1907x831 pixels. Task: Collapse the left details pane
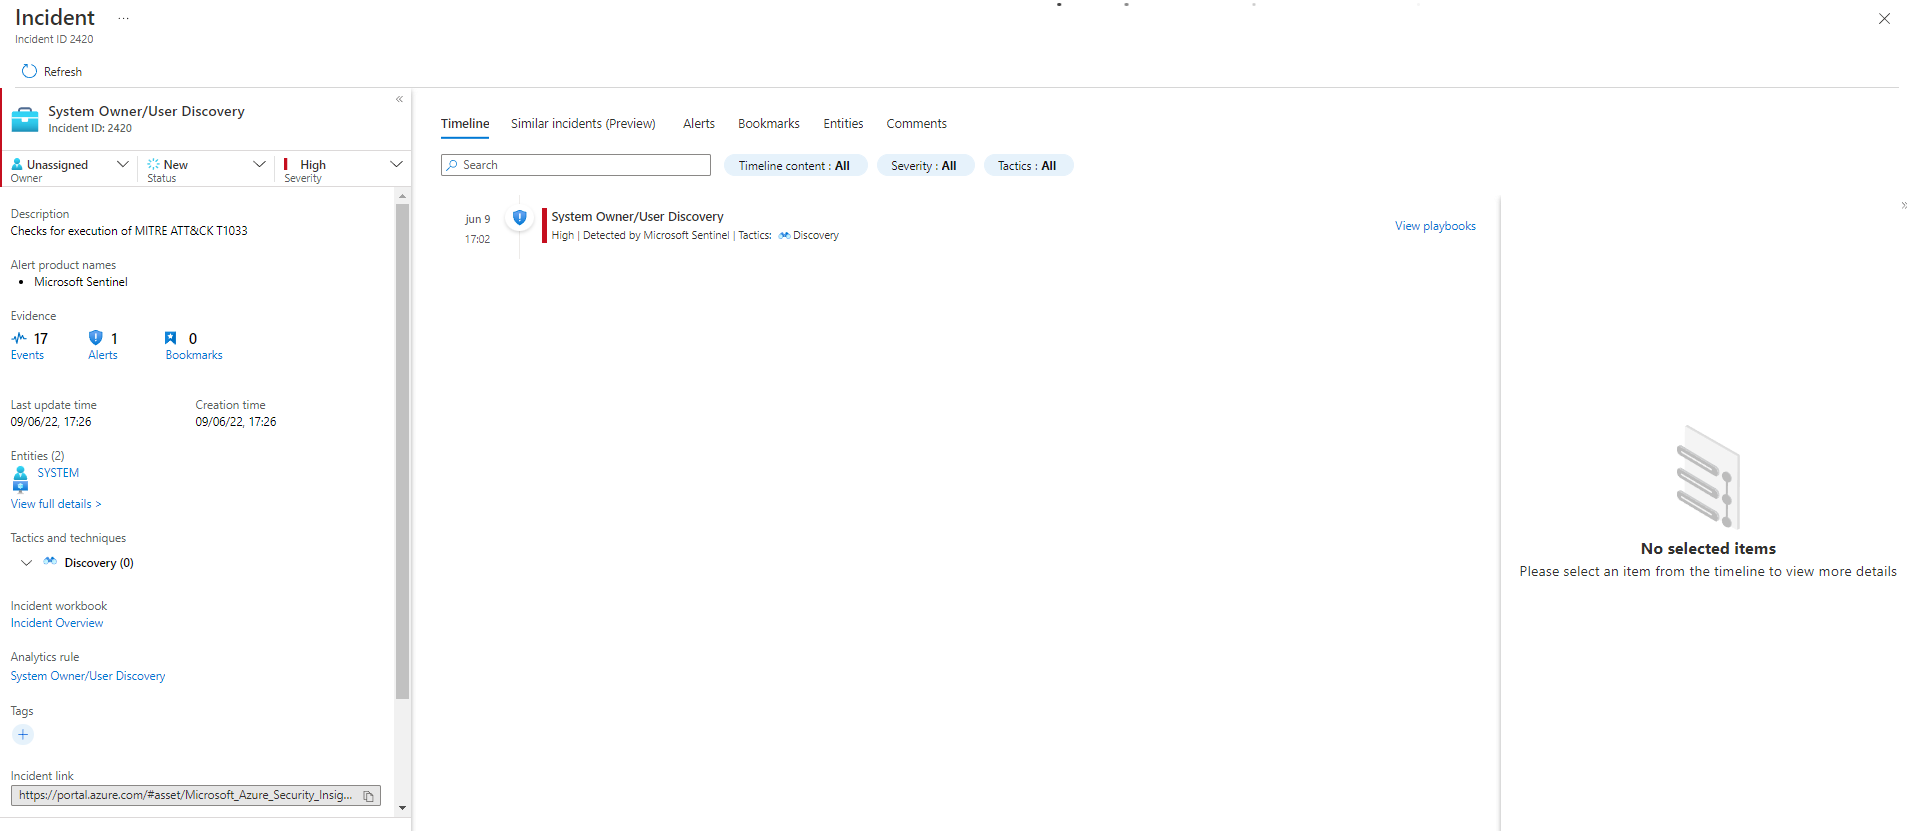pyautogui.click(x=399, y=99)
